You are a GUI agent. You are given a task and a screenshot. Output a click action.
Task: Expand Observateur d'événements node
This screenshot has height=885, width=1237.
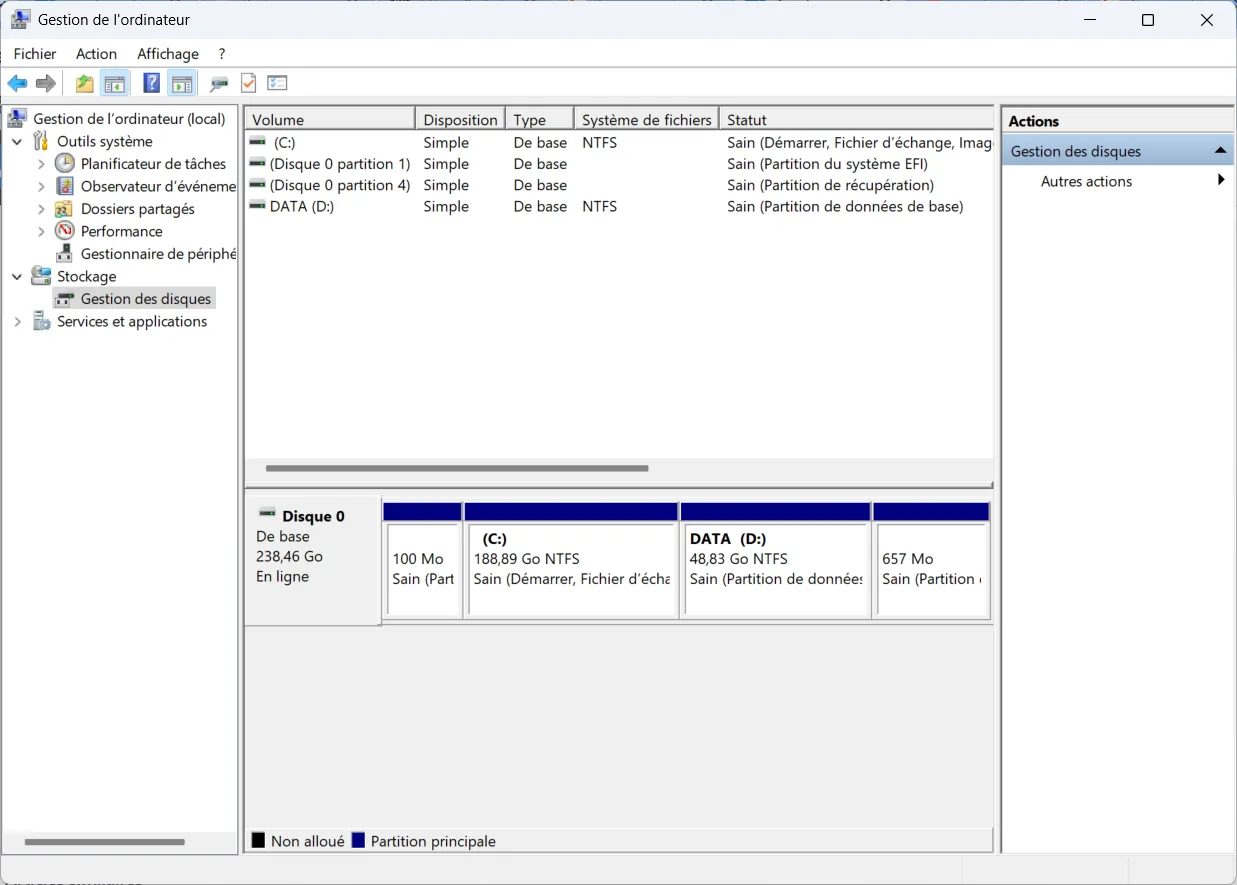pyautogui.click(x=41, y=186)
